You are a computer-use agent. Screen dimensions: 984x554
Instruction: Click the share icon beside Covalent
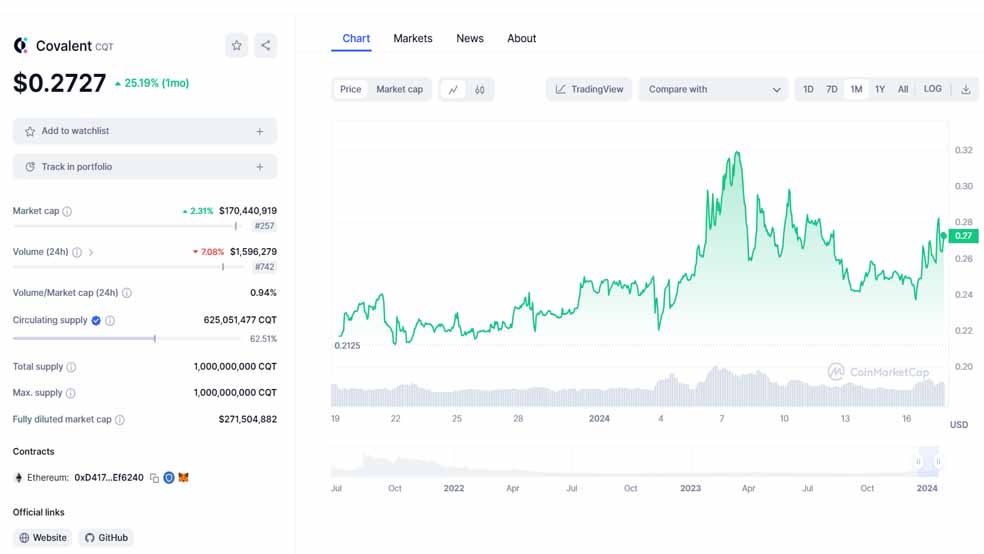tap(265, 45)
